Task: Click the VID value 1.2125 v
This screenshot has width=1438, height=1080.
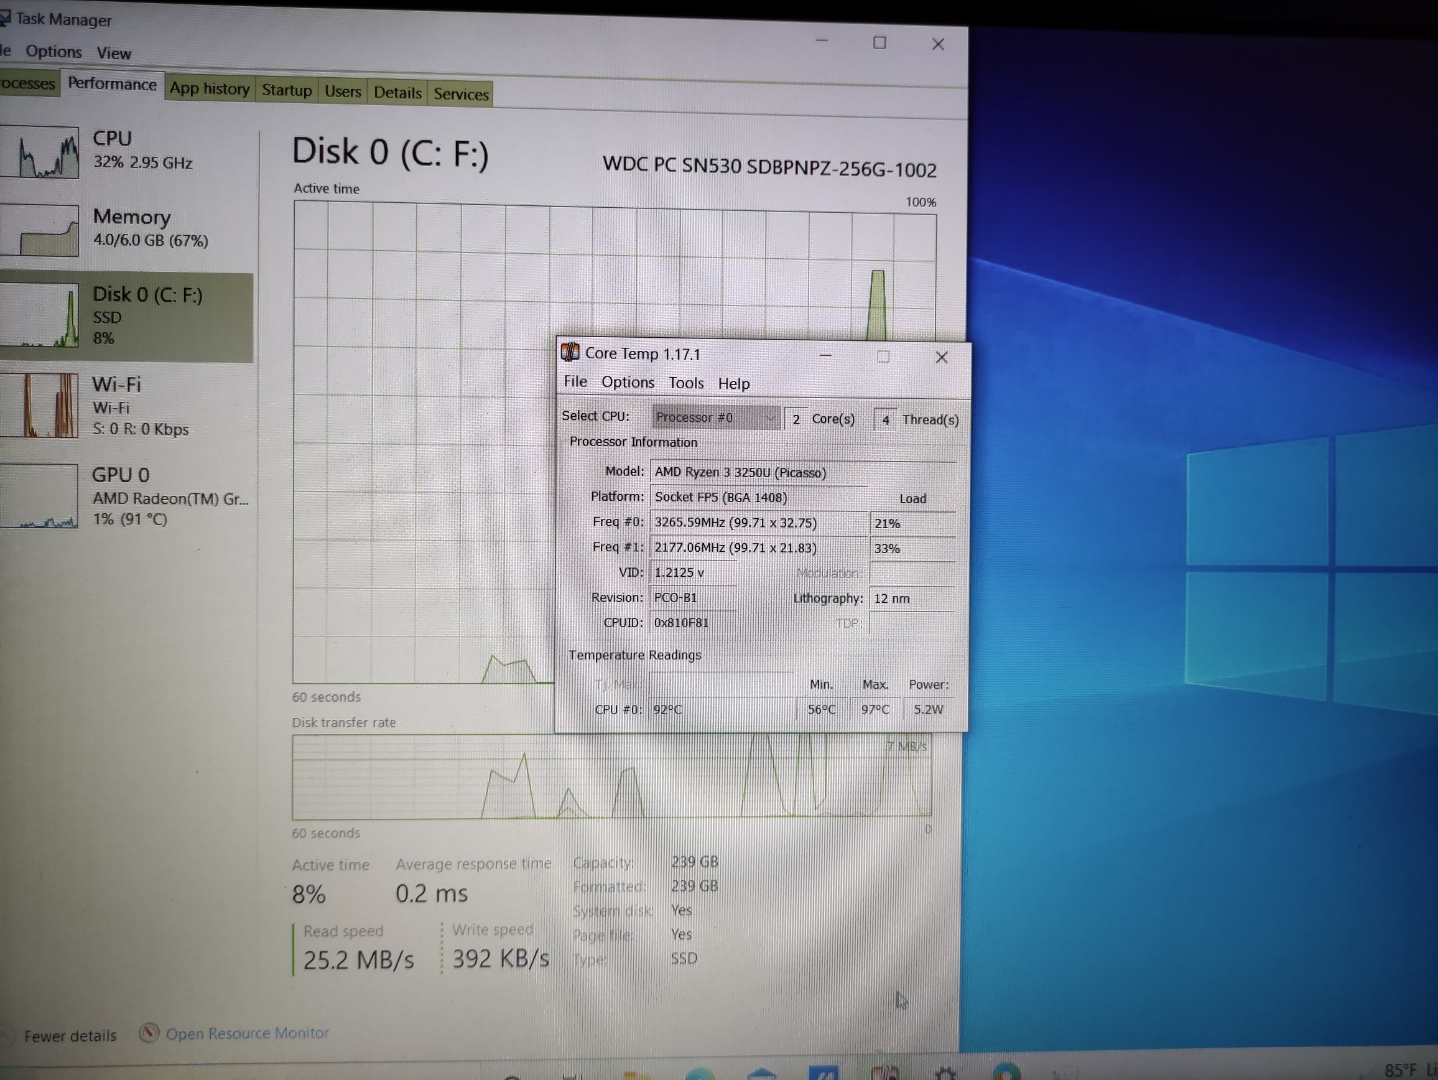Action: [x=693, y=572]
